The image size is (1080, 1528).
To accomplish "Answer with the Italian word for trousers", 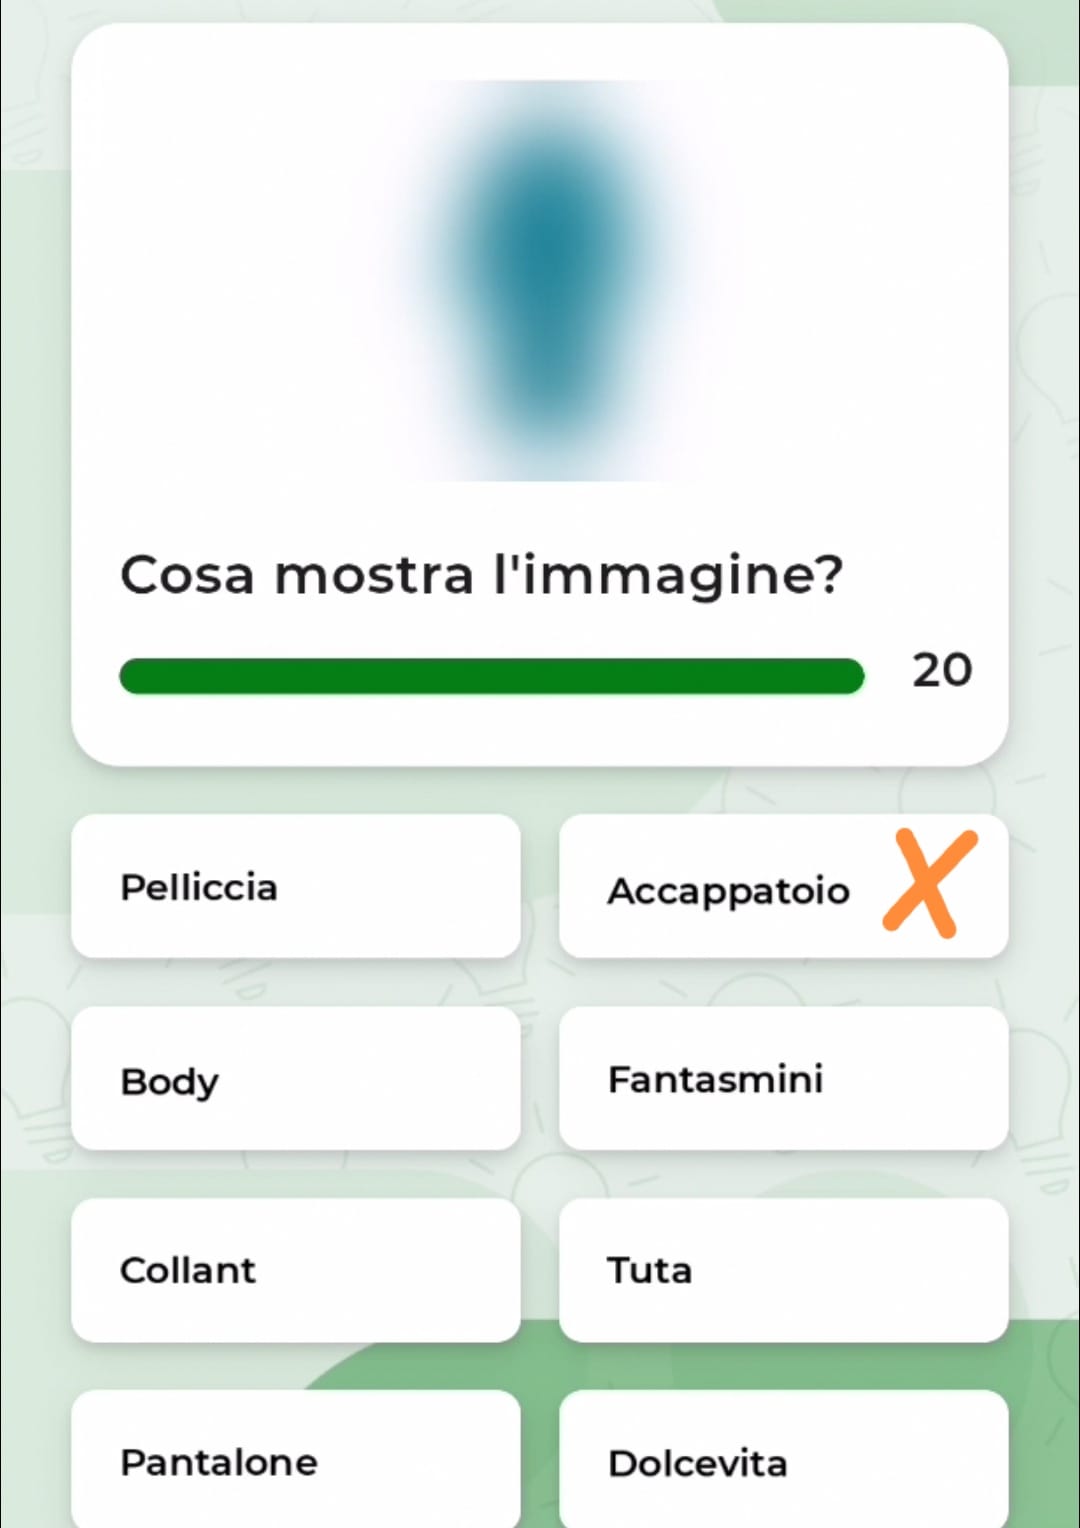I will tap(296, 1462).
